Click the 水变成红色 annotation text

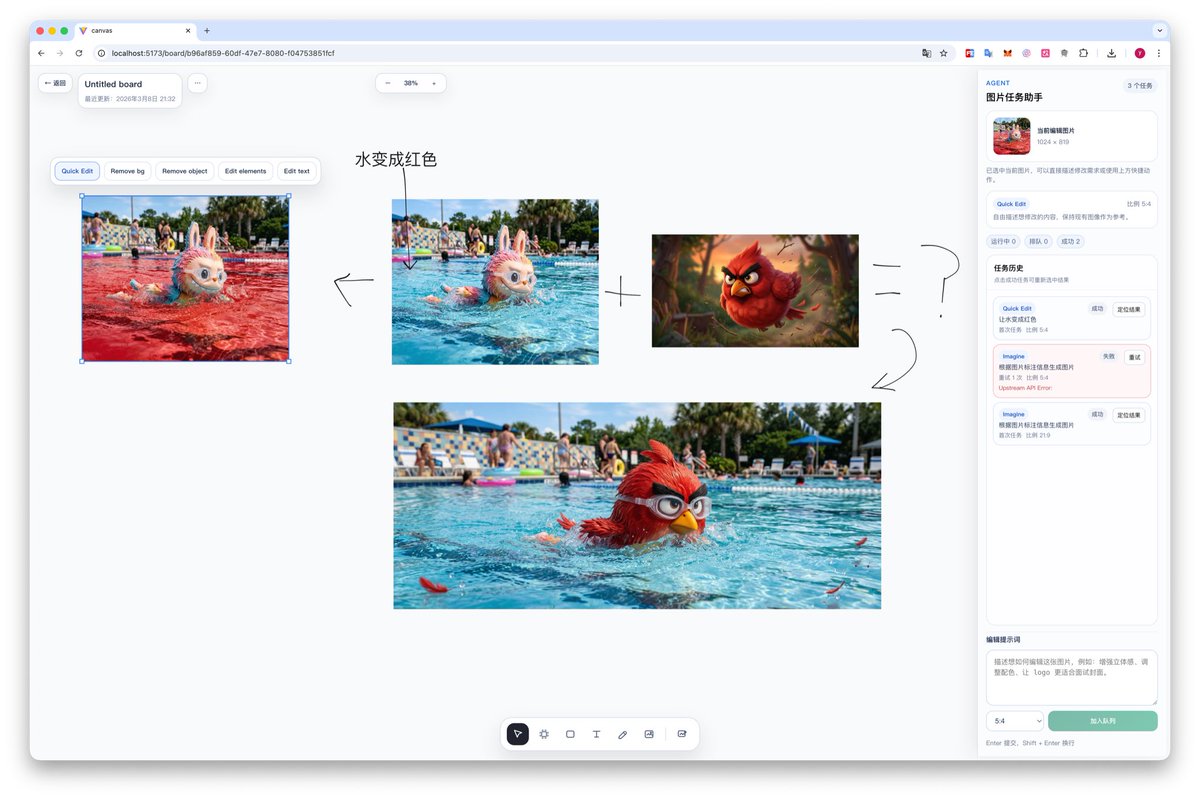(396, 159)
